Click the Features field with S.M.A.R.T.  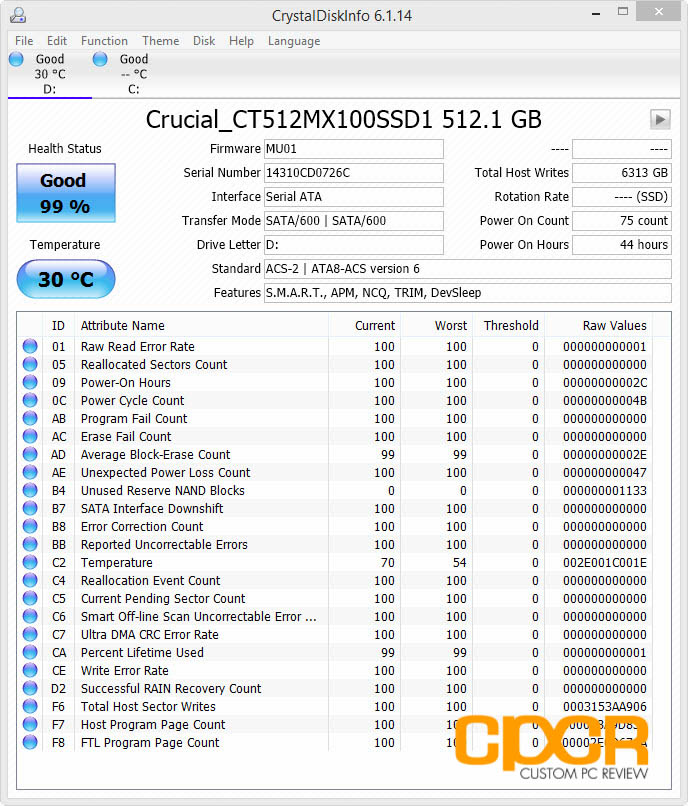(x=467, y=293)
